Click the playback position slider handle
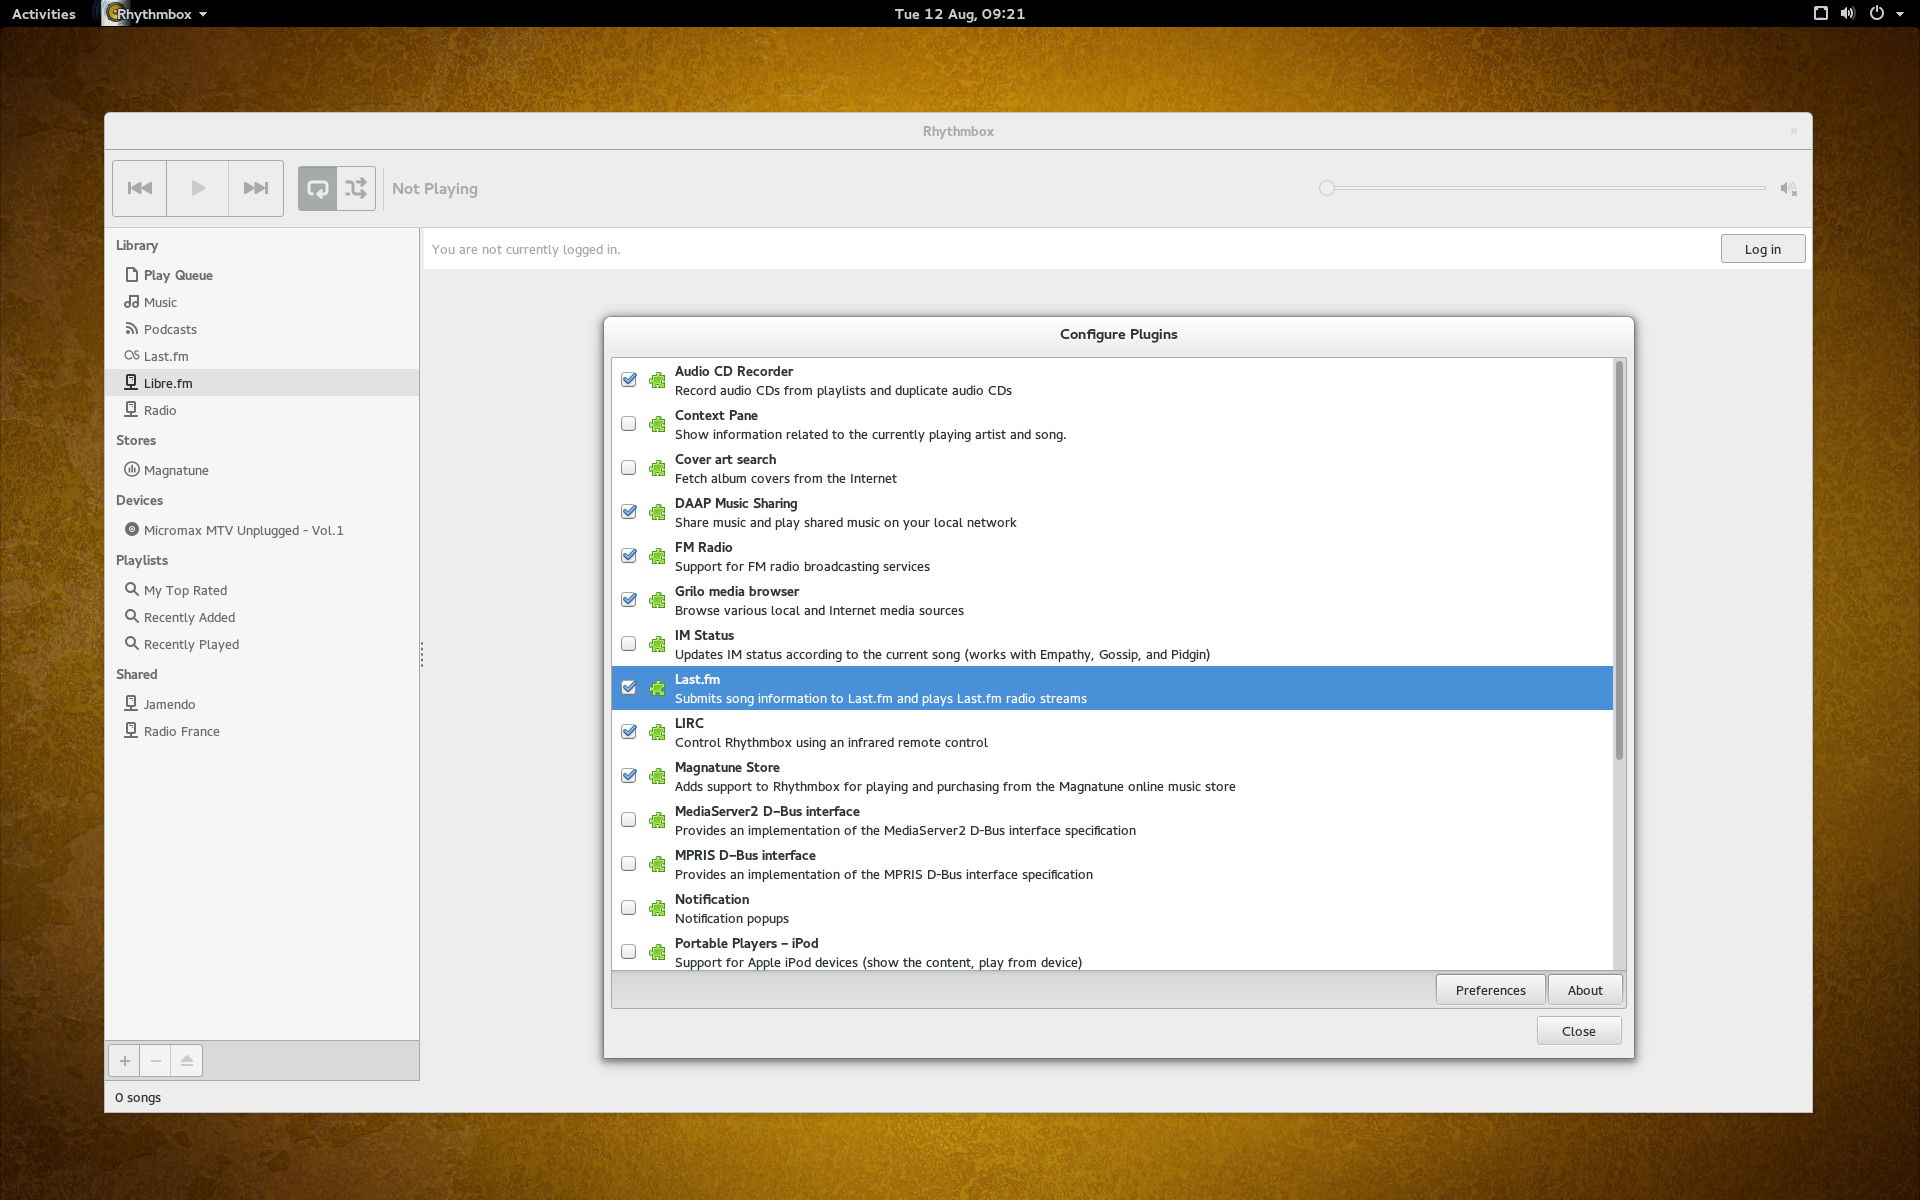 tap(1327, 188)
